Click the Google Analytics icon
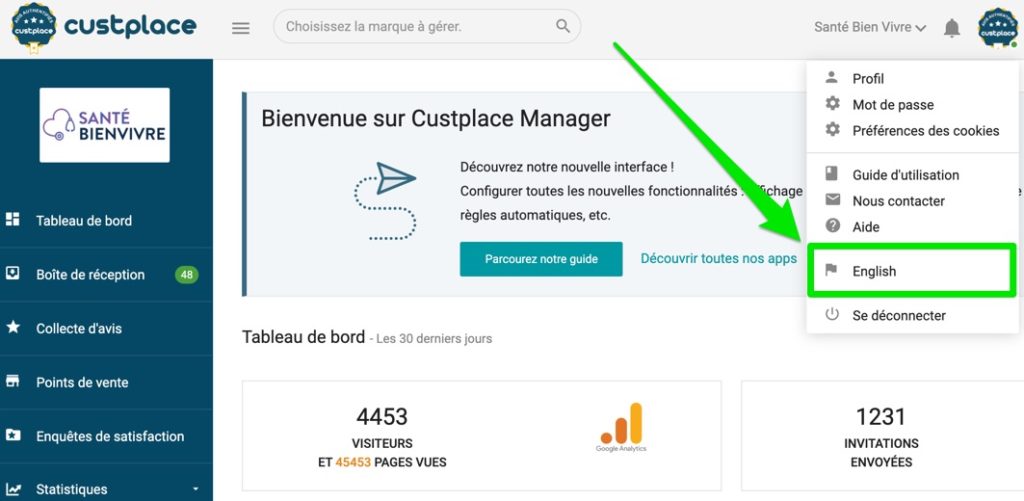Image resolution: width=1024 pixels, height=501 pixels. pos(622,427)
